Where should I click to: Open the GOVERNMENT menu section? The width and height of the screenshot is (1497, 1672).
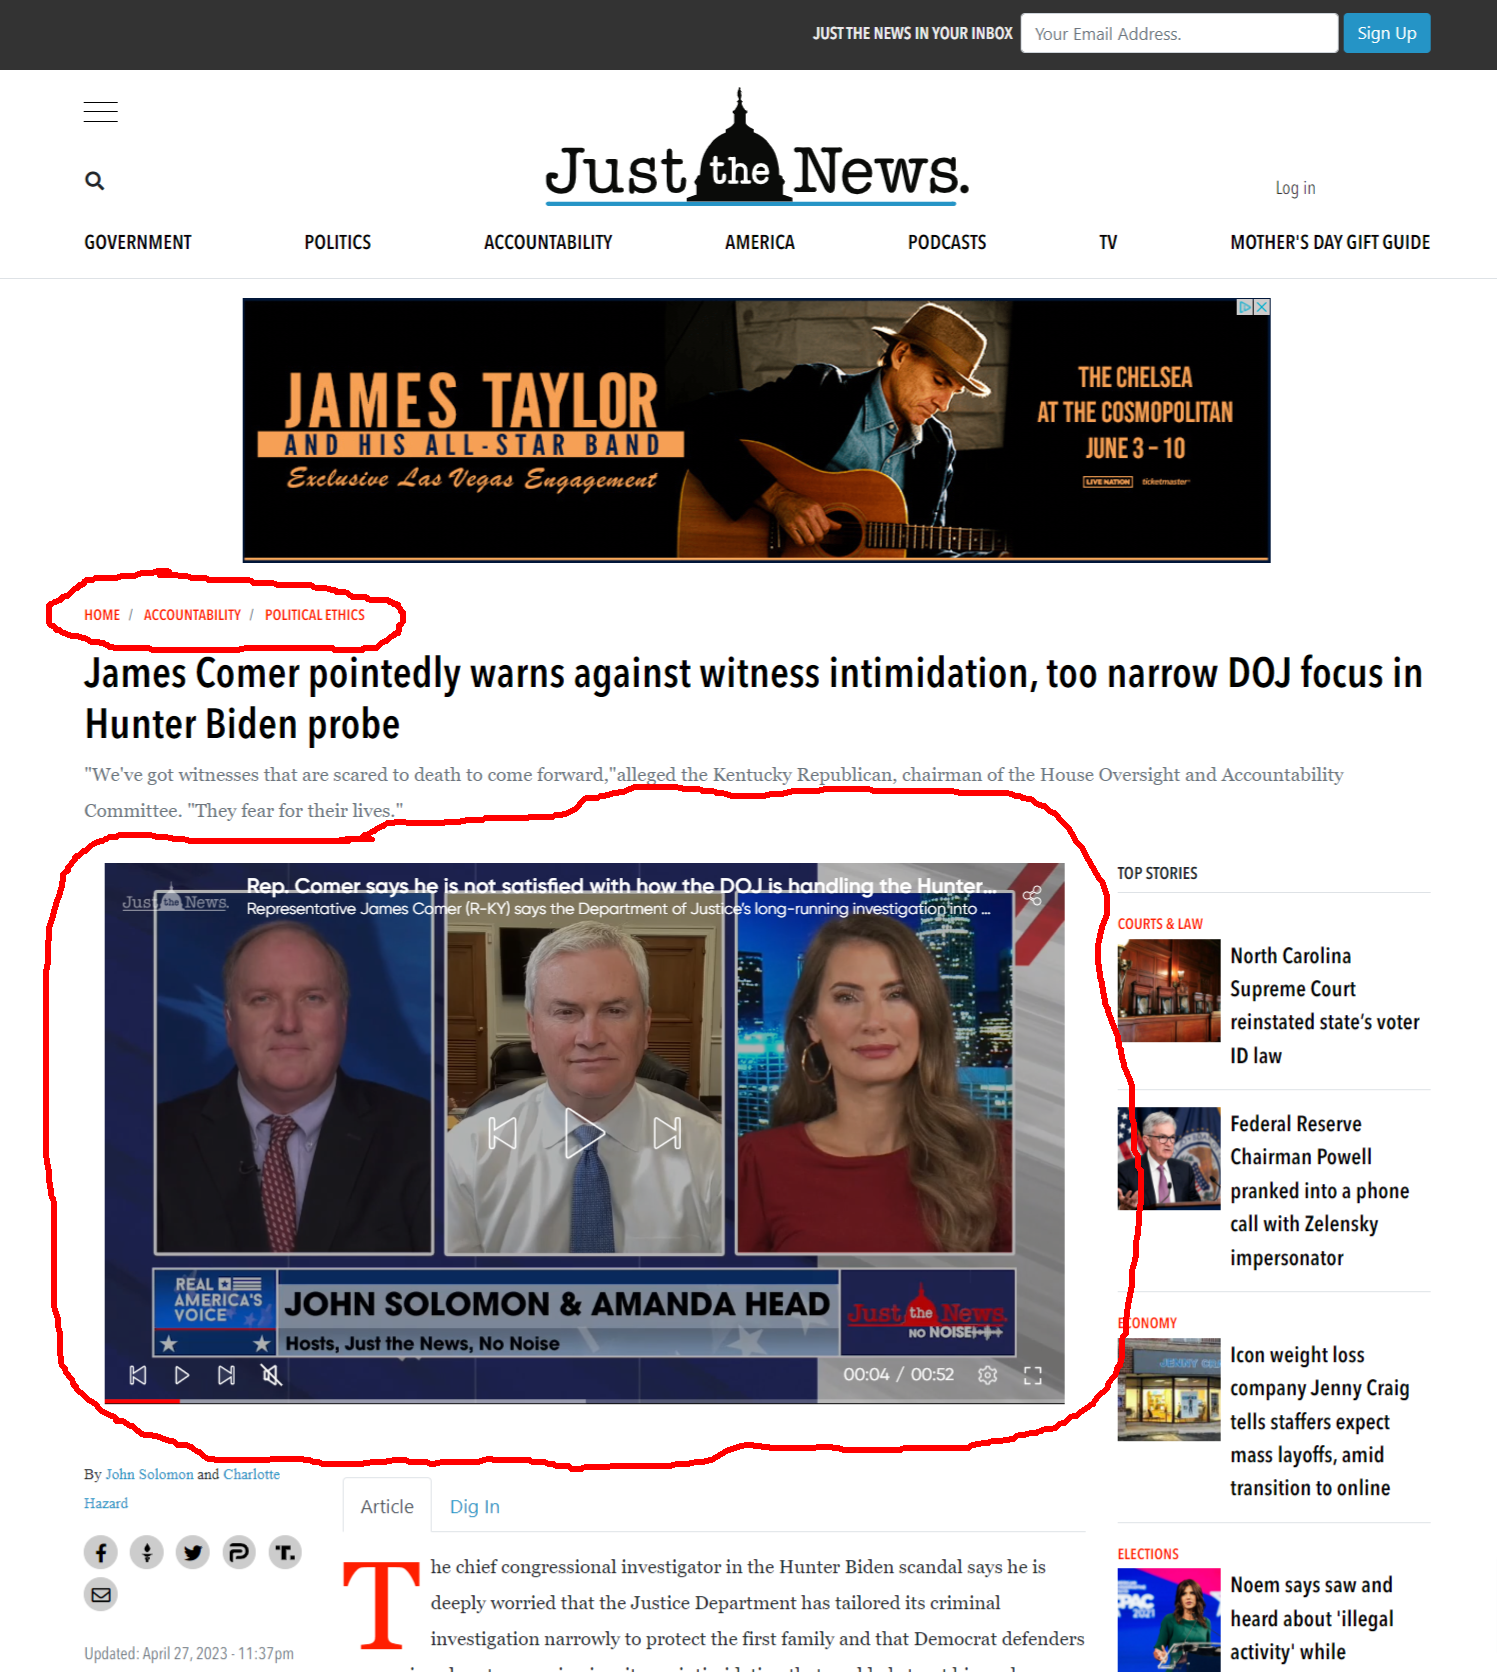[x=138, y=242]
